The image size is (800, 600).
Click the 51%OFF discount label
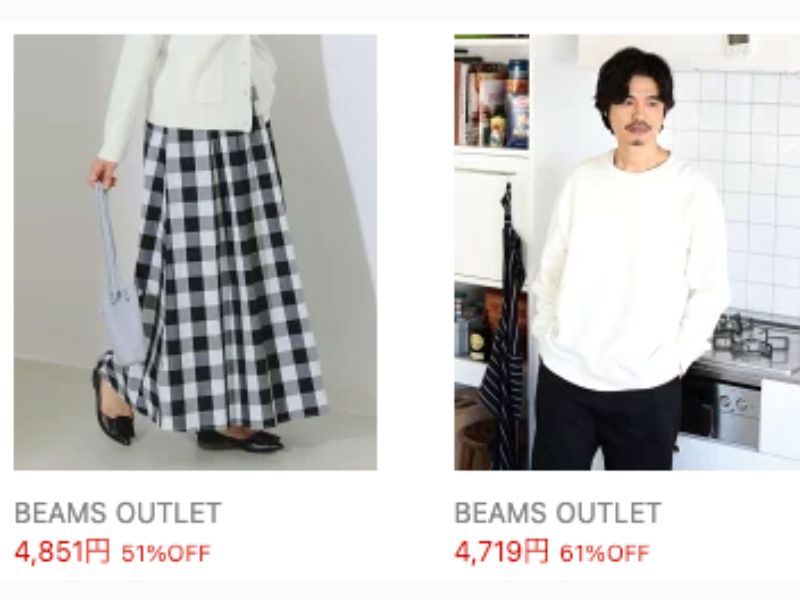pyautogui.click(x=166, y=554)
